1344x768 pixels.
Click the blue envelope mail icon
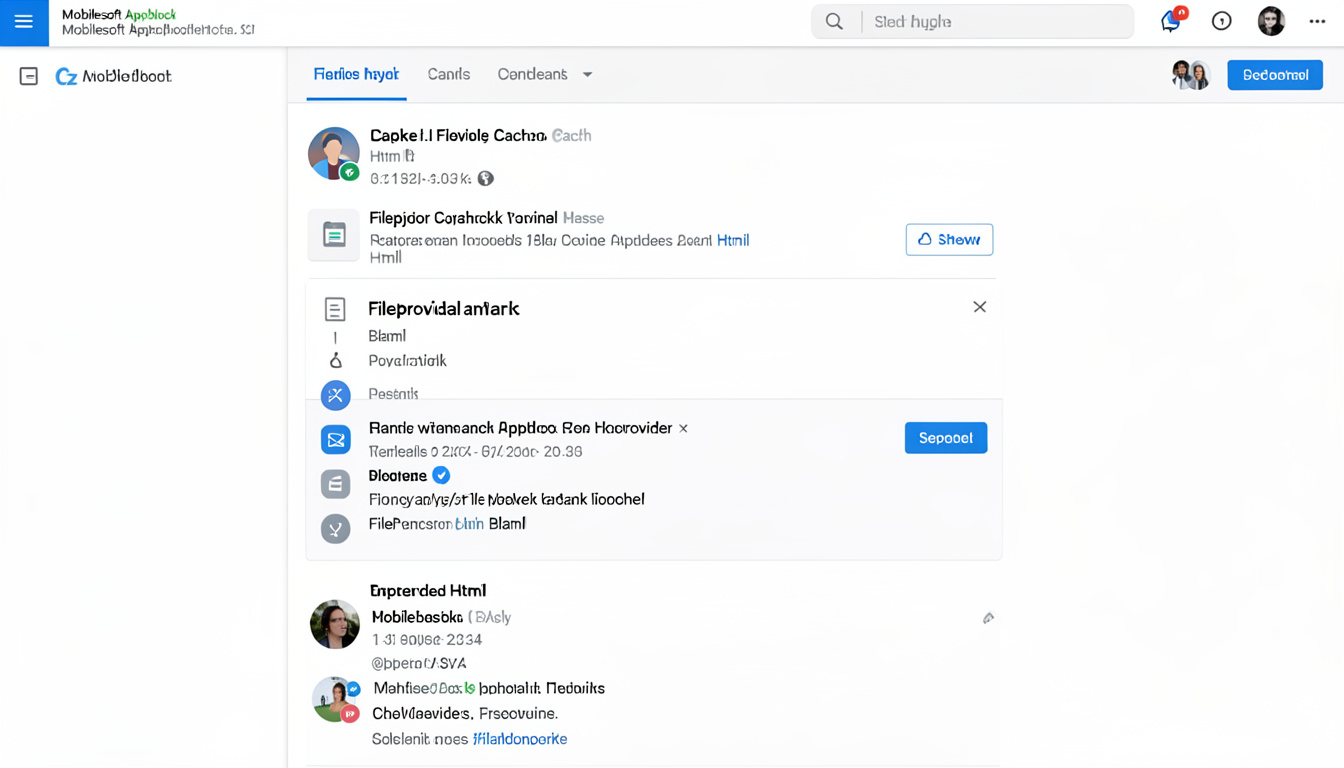[335, 439]
